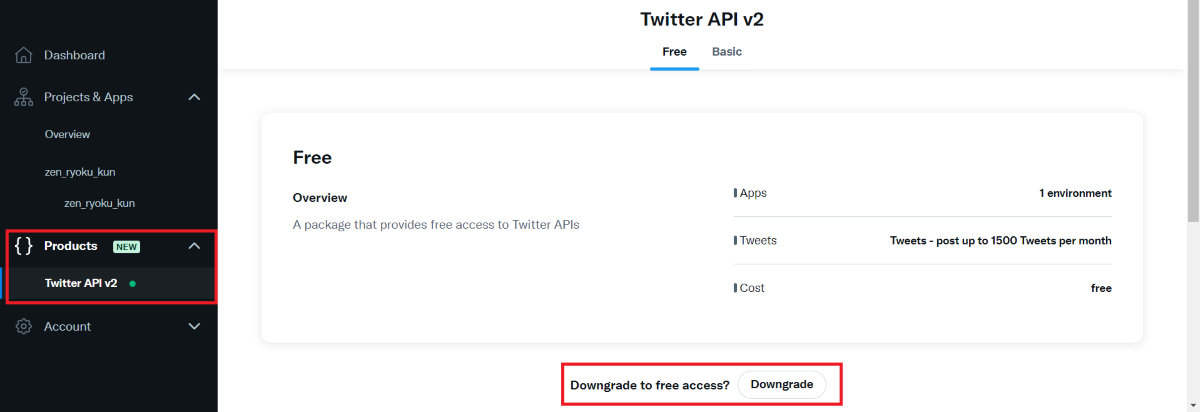Viewport: 1200px width, 412px height.
Task: Click the Dashboard home icon
Action: [x=24, y=55]
